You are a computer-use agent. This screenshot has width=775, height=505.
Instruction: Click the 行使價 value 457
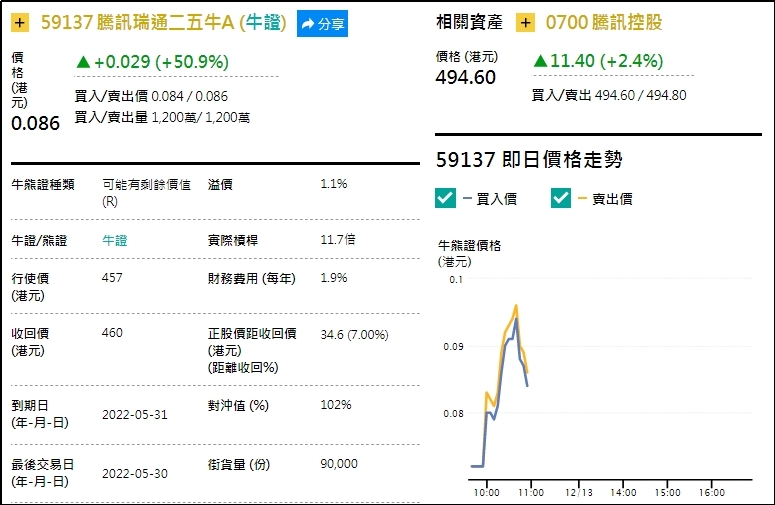point(112,278)
